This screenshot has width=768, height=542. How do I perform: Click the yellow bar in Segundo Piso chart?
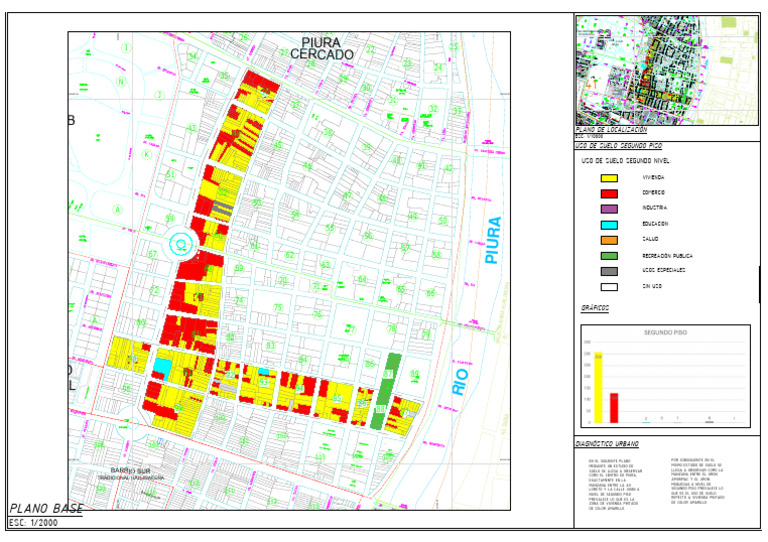[598, 387]
